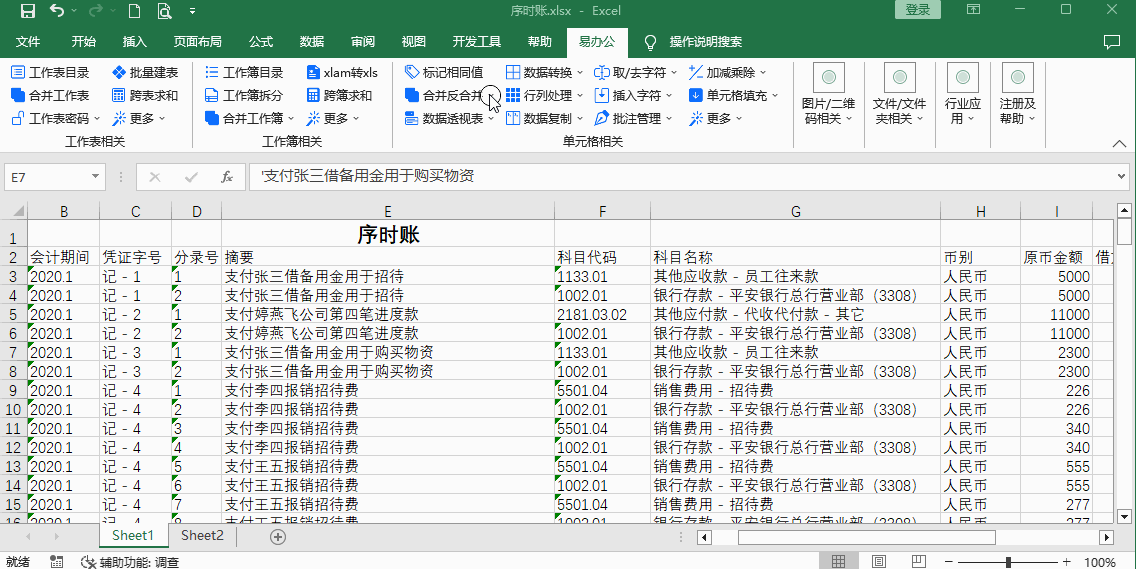This screenshot has height=569, width=1136.
Task: Expand 合并工作簿 dropdown
Action: click(292, 118)
